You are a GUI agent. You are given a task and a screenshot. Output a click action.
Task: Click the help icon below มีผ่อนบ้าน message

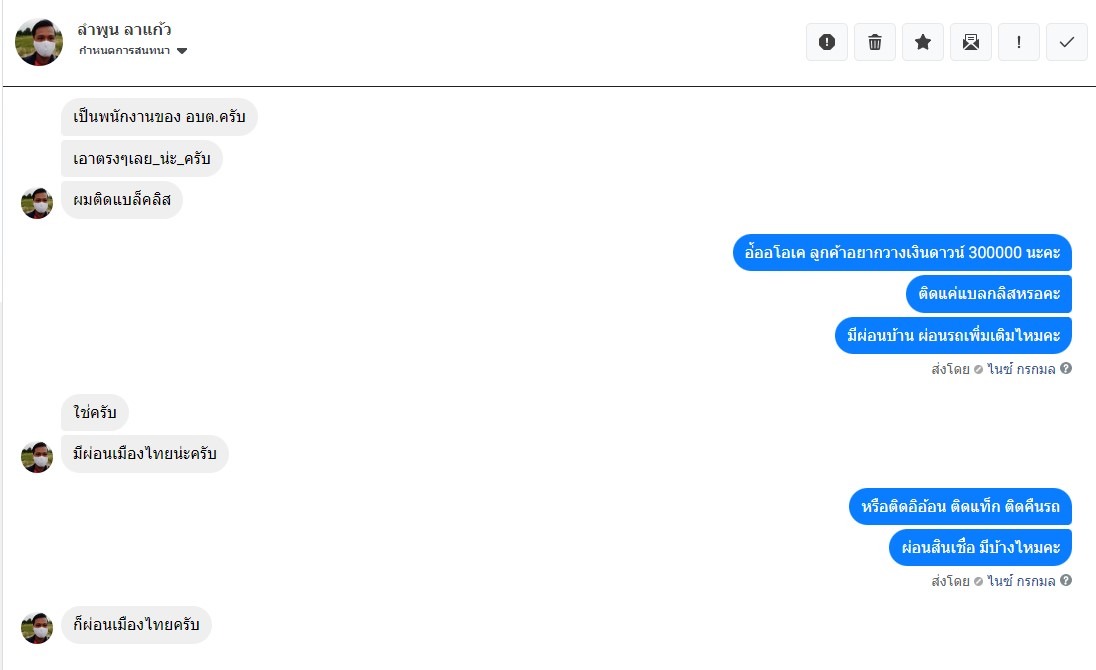pos(1066,369)
